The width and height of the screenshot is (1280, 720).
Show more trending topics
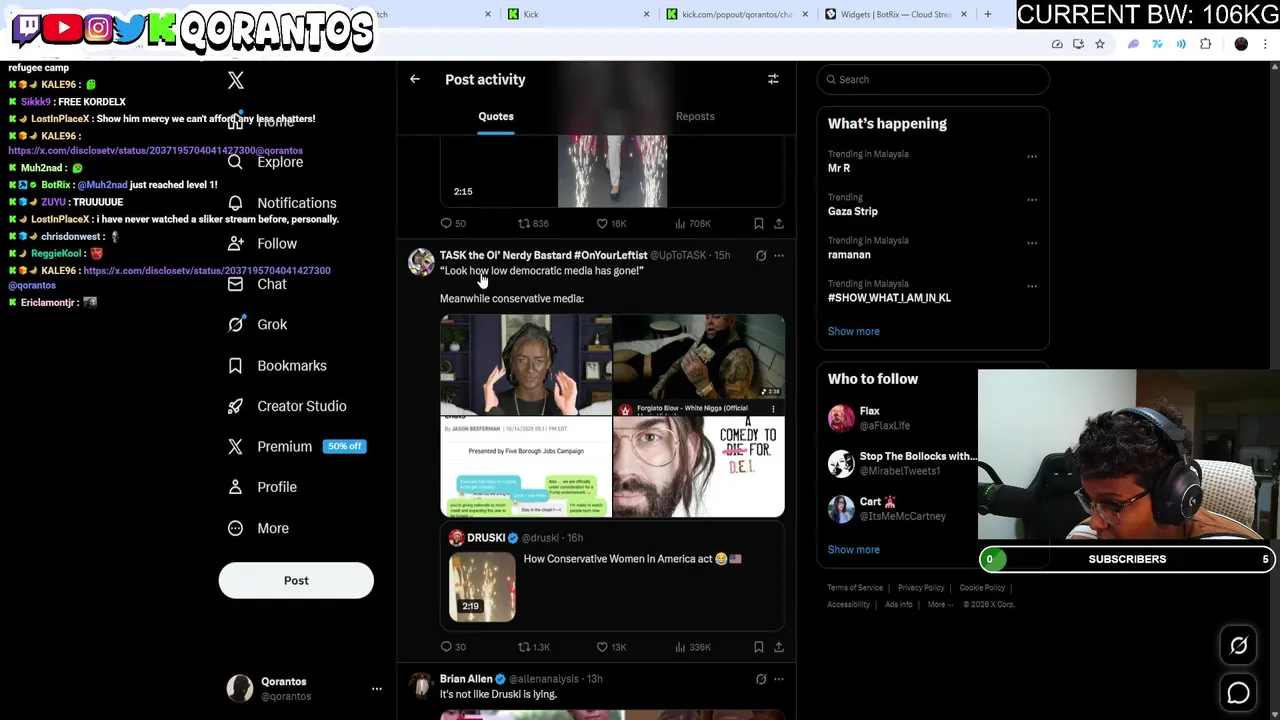(854, 331)
